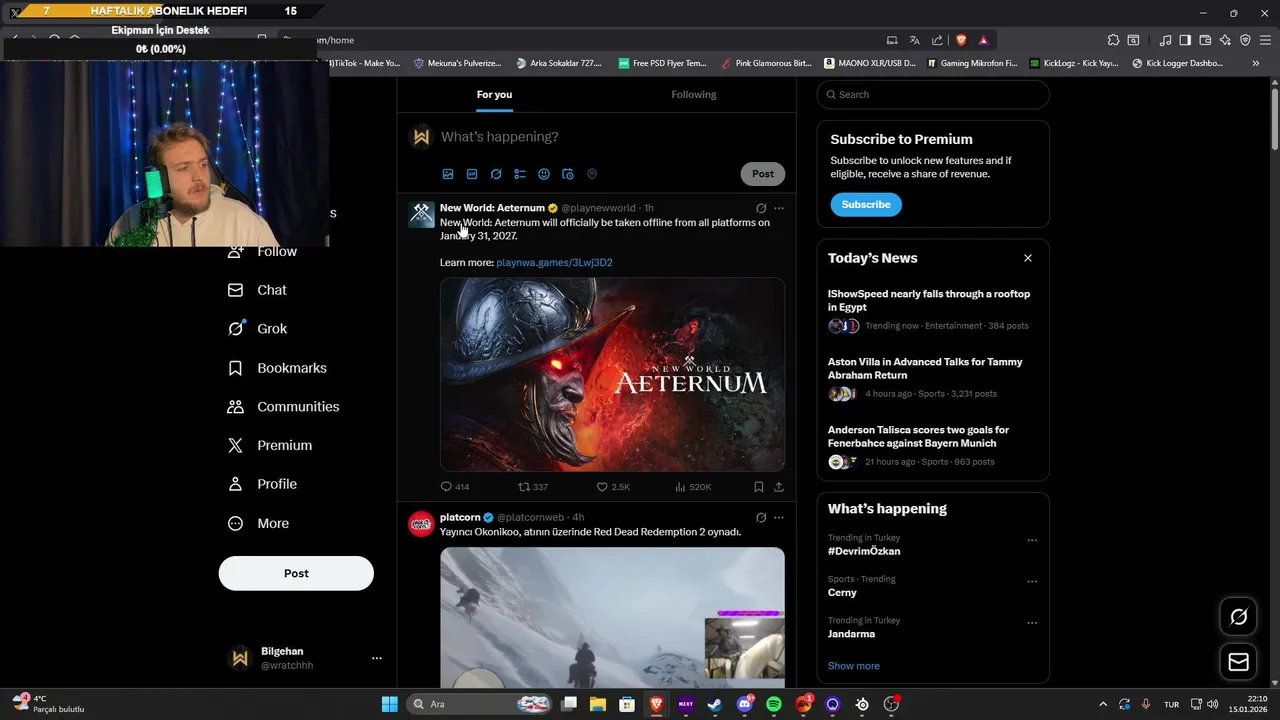Open more options on New World: Aeternum post
Viewport: 1280px width, 720px height.
click(x=779, y=208)
